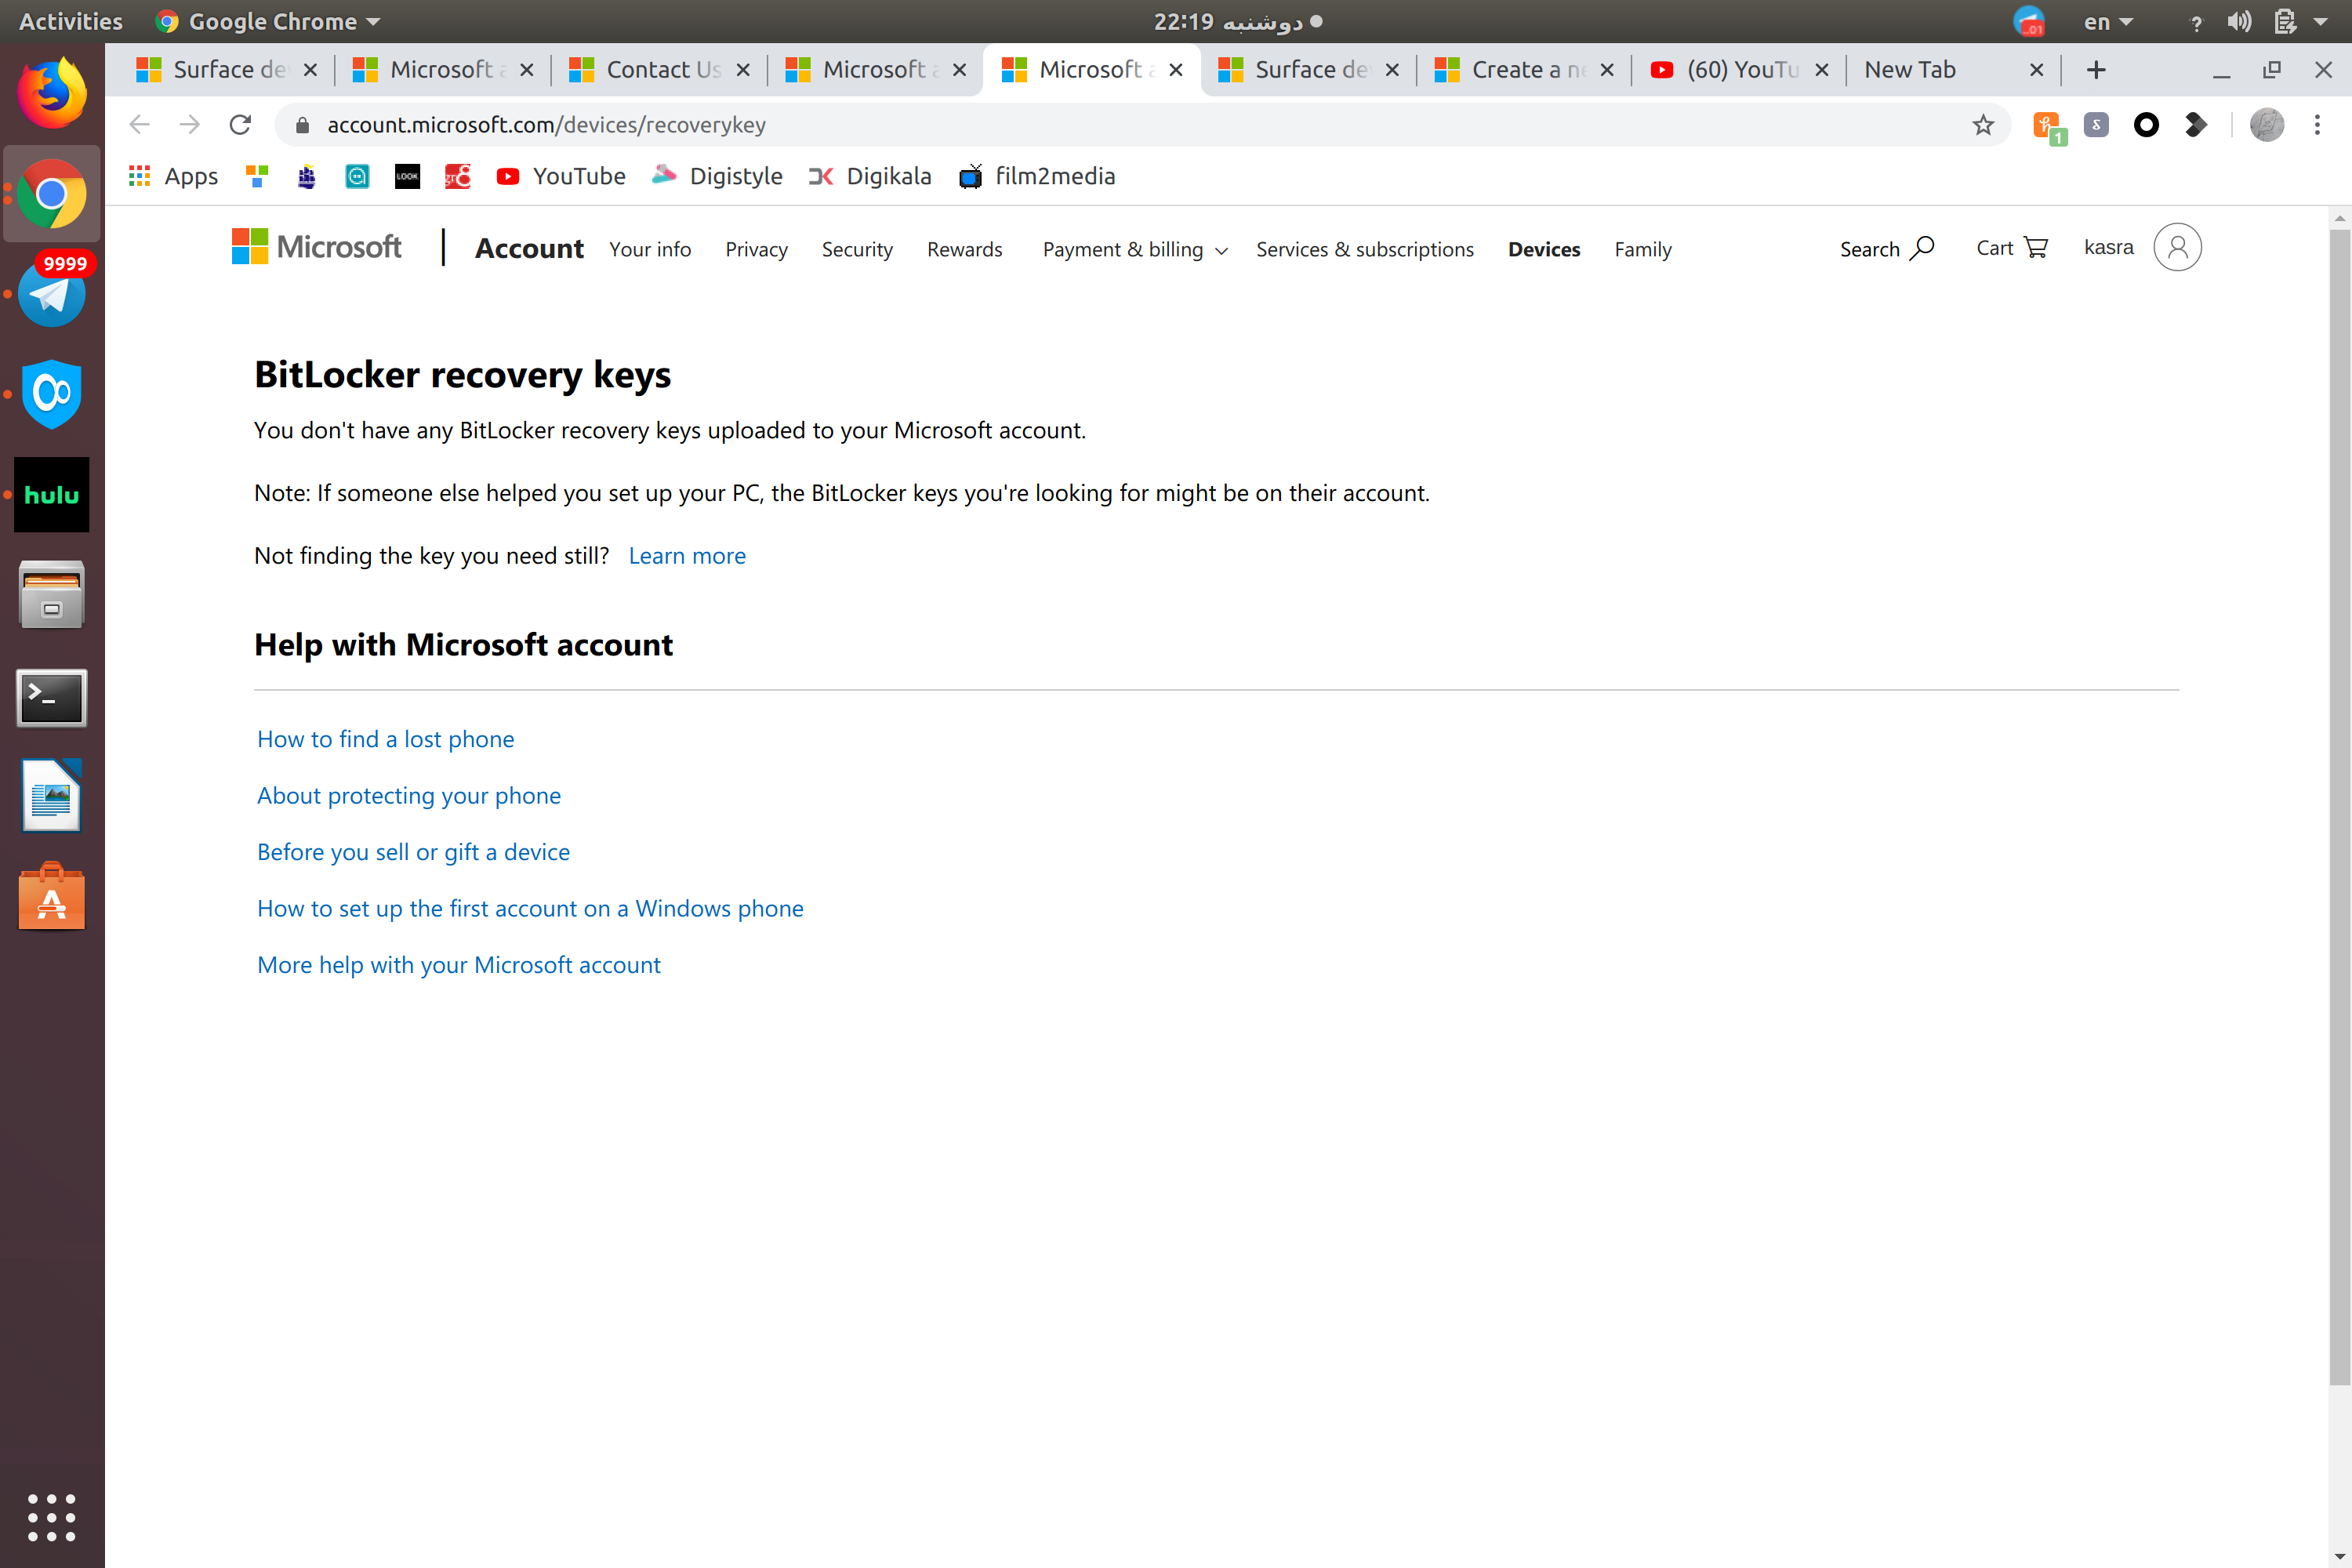Open Google Chrome app menu in top bar
Screen dimensions: 2352x1568
tap(268, 21)
